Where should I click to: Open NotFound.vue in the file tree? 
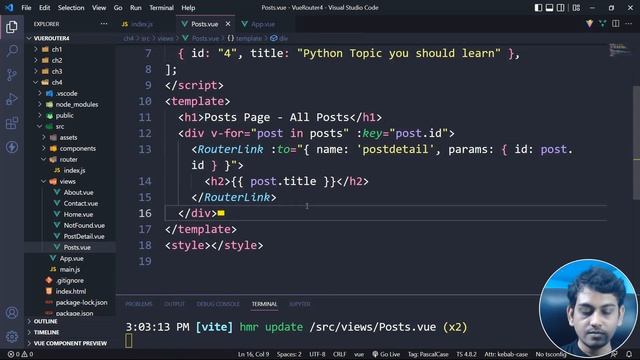pos(70,225)
